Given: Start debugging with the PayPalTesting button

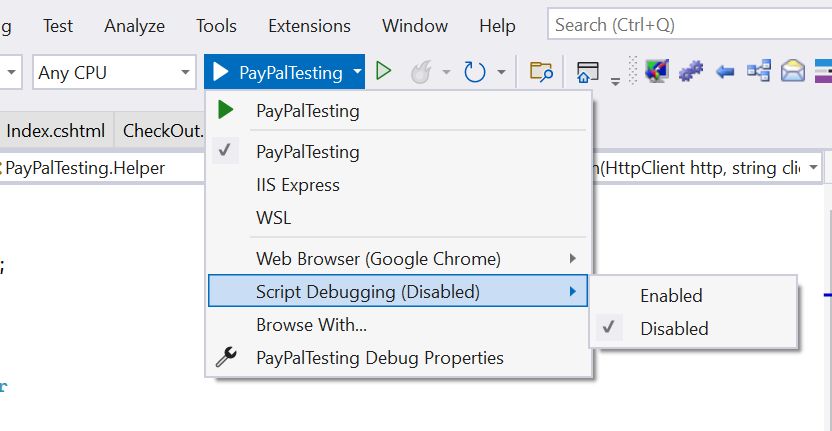Looking at the screenshot, I should [x=278, y=72].
